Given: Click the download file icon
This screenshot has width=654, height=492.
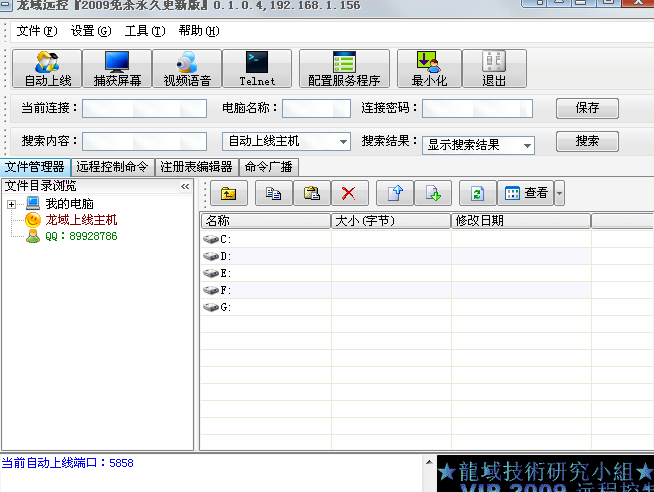Looking at the screenshot, I should coord(433,193).
